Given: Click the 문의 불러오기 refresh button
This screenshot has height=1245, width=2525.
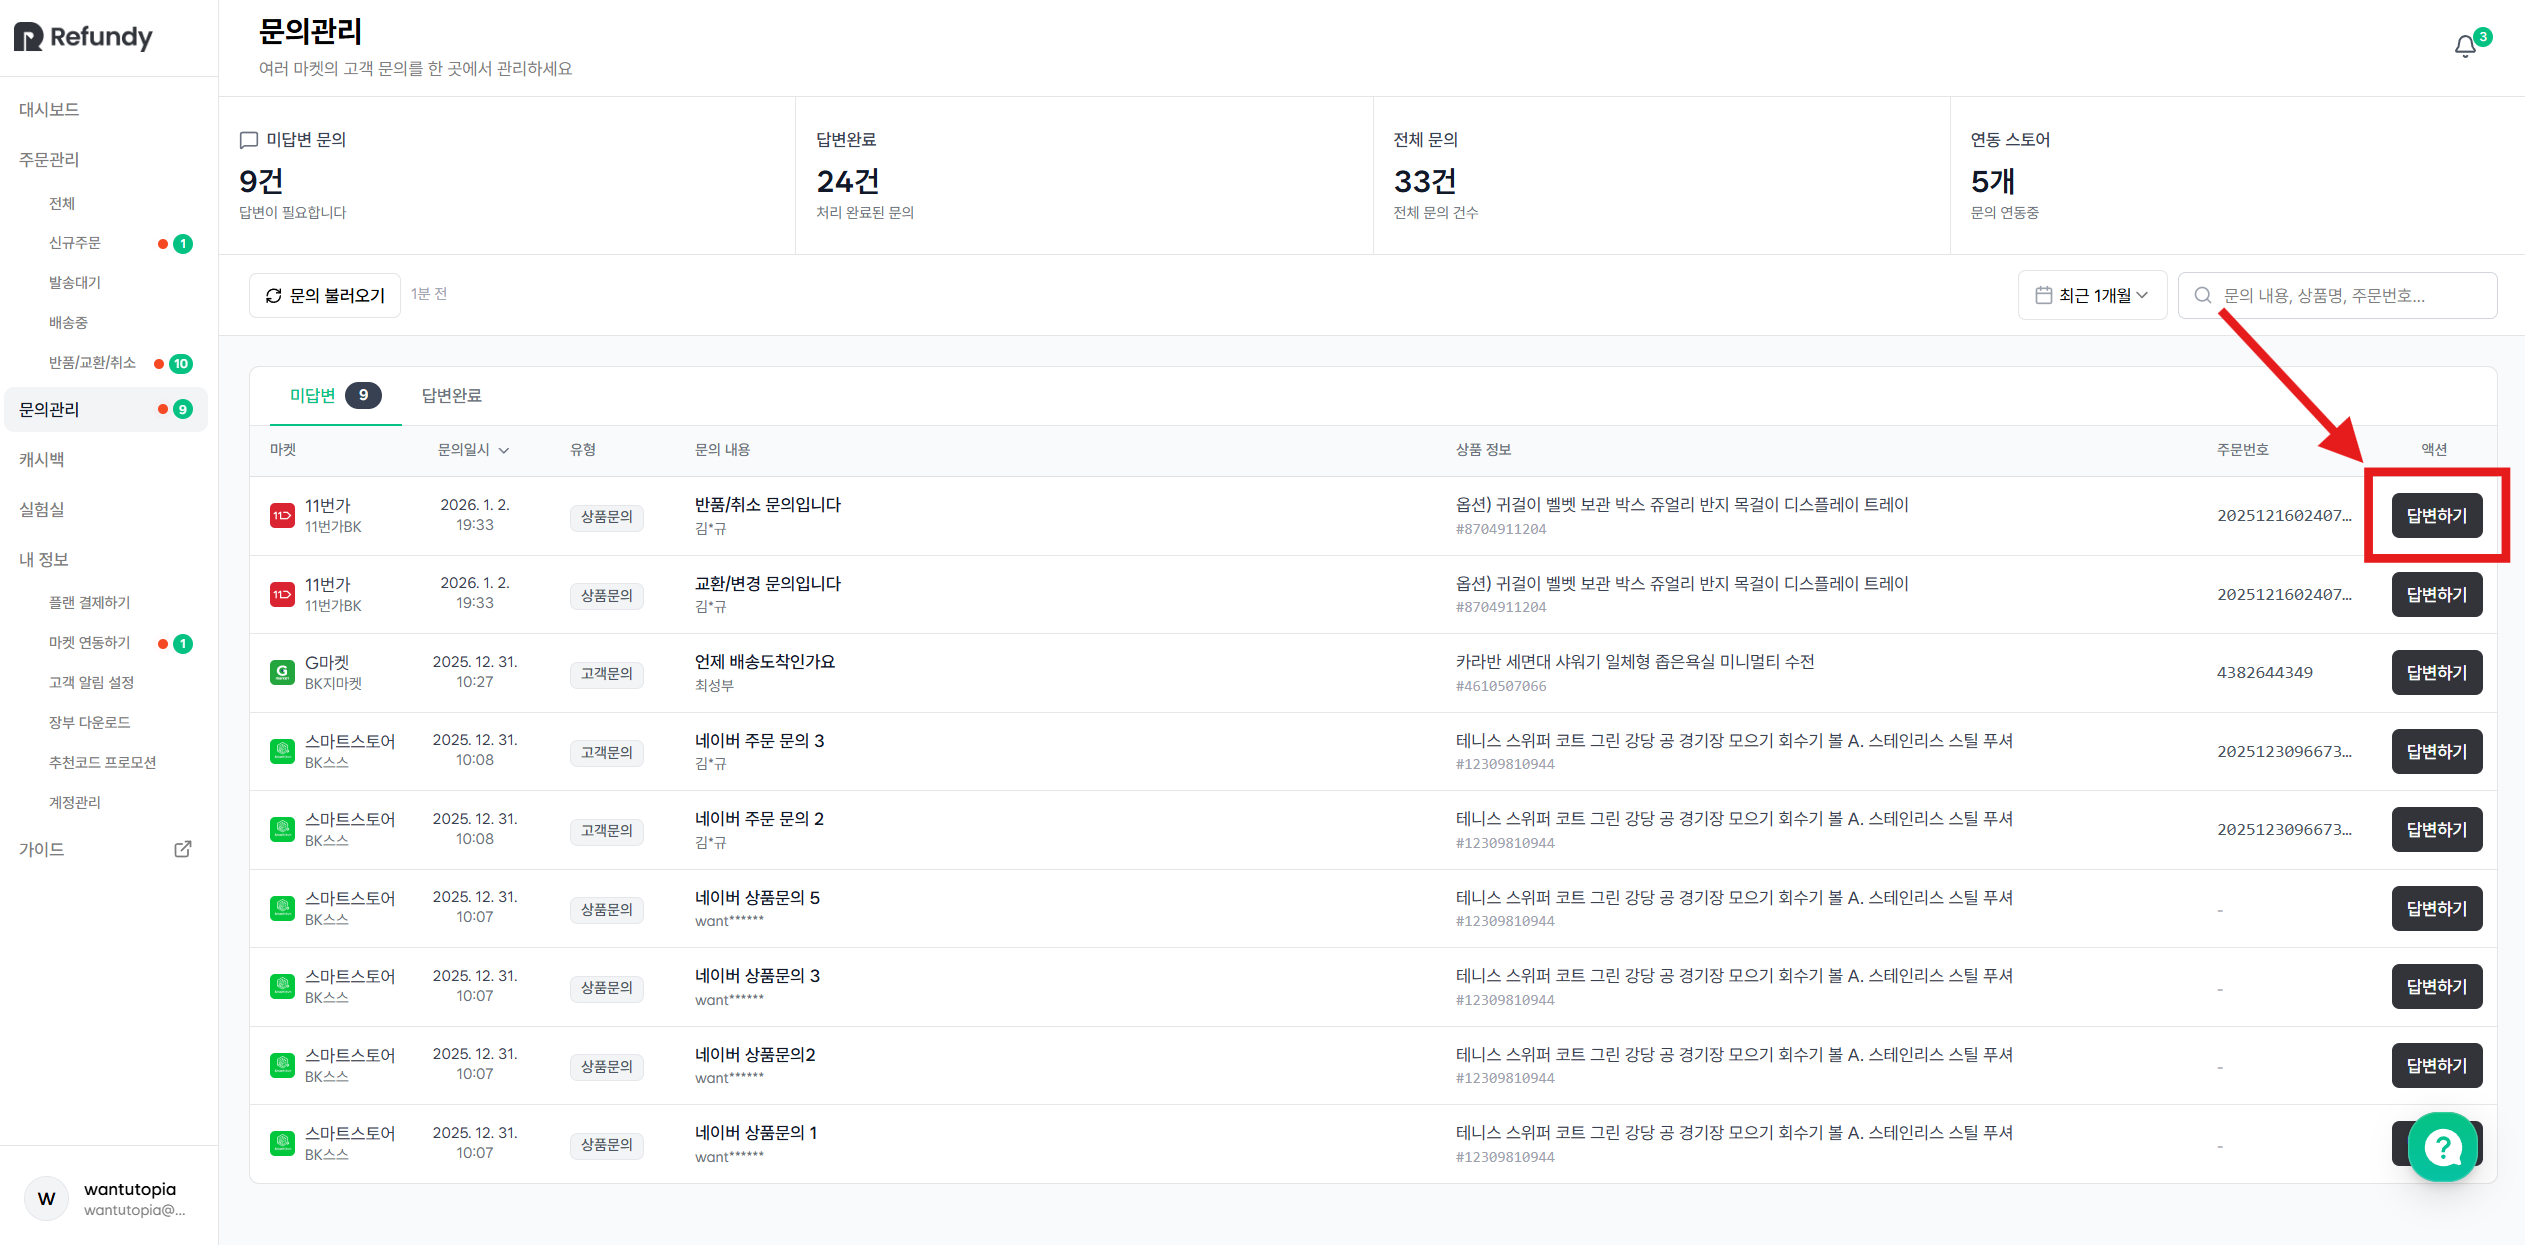Looking at the screenshot, I should point(325,295).
